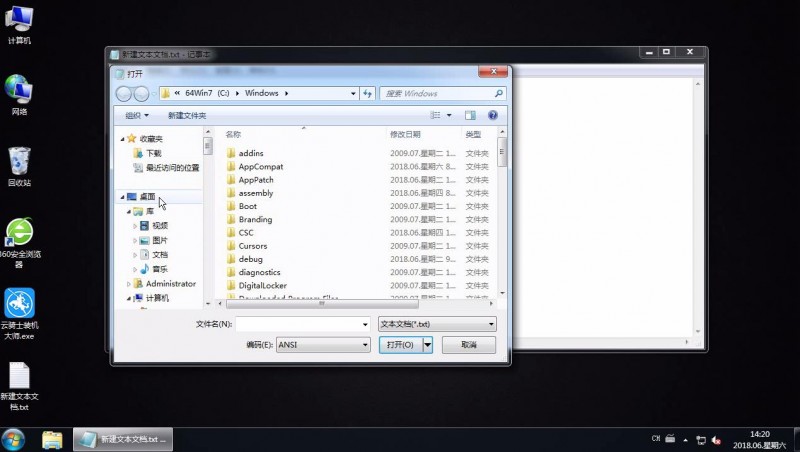Expand the 视频 Videos library node
The width and height of the screenshot is (800, 452).
click(135, 225)
